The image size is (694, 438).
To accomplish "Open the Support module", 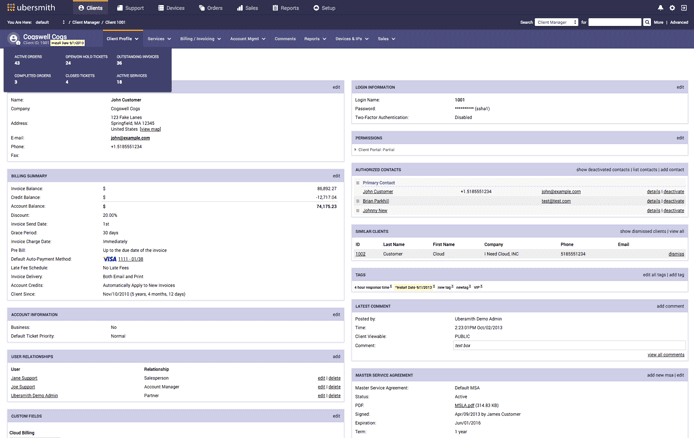I will coord(130,8).
